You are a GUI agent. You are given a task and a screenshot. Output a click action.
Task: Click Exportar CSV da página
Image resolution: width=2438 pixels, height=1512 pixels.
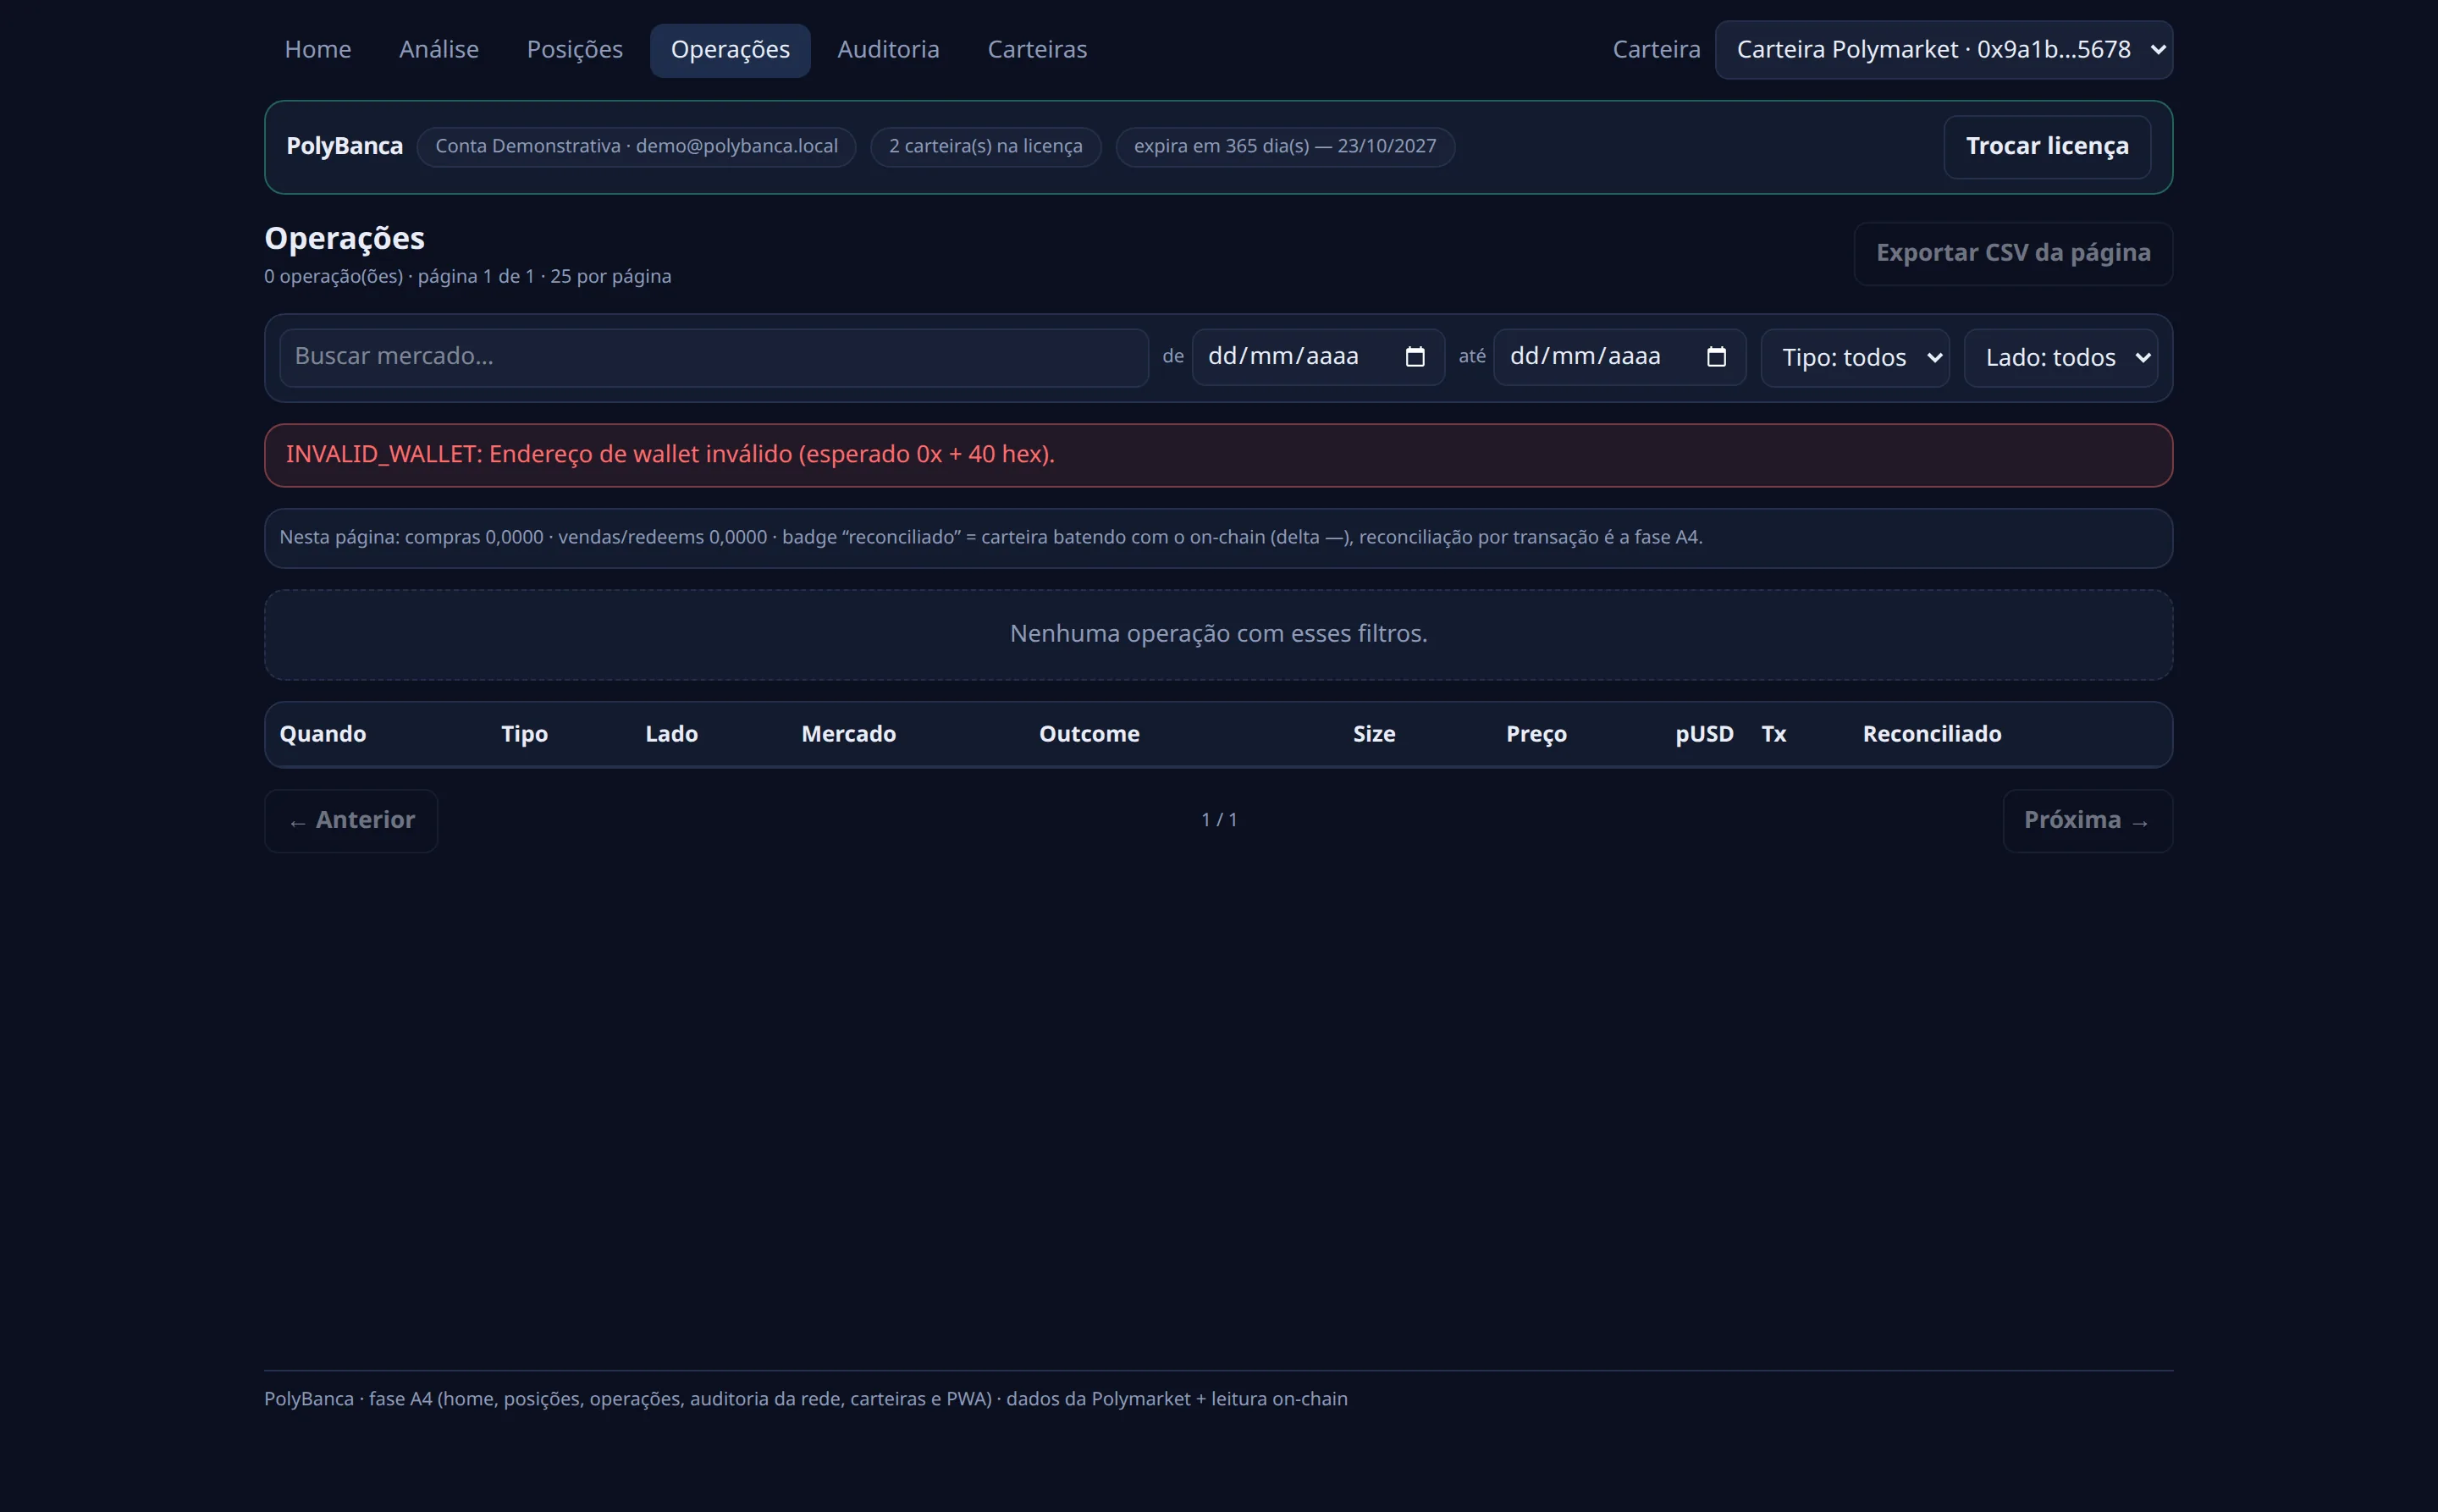[2013, 253]
